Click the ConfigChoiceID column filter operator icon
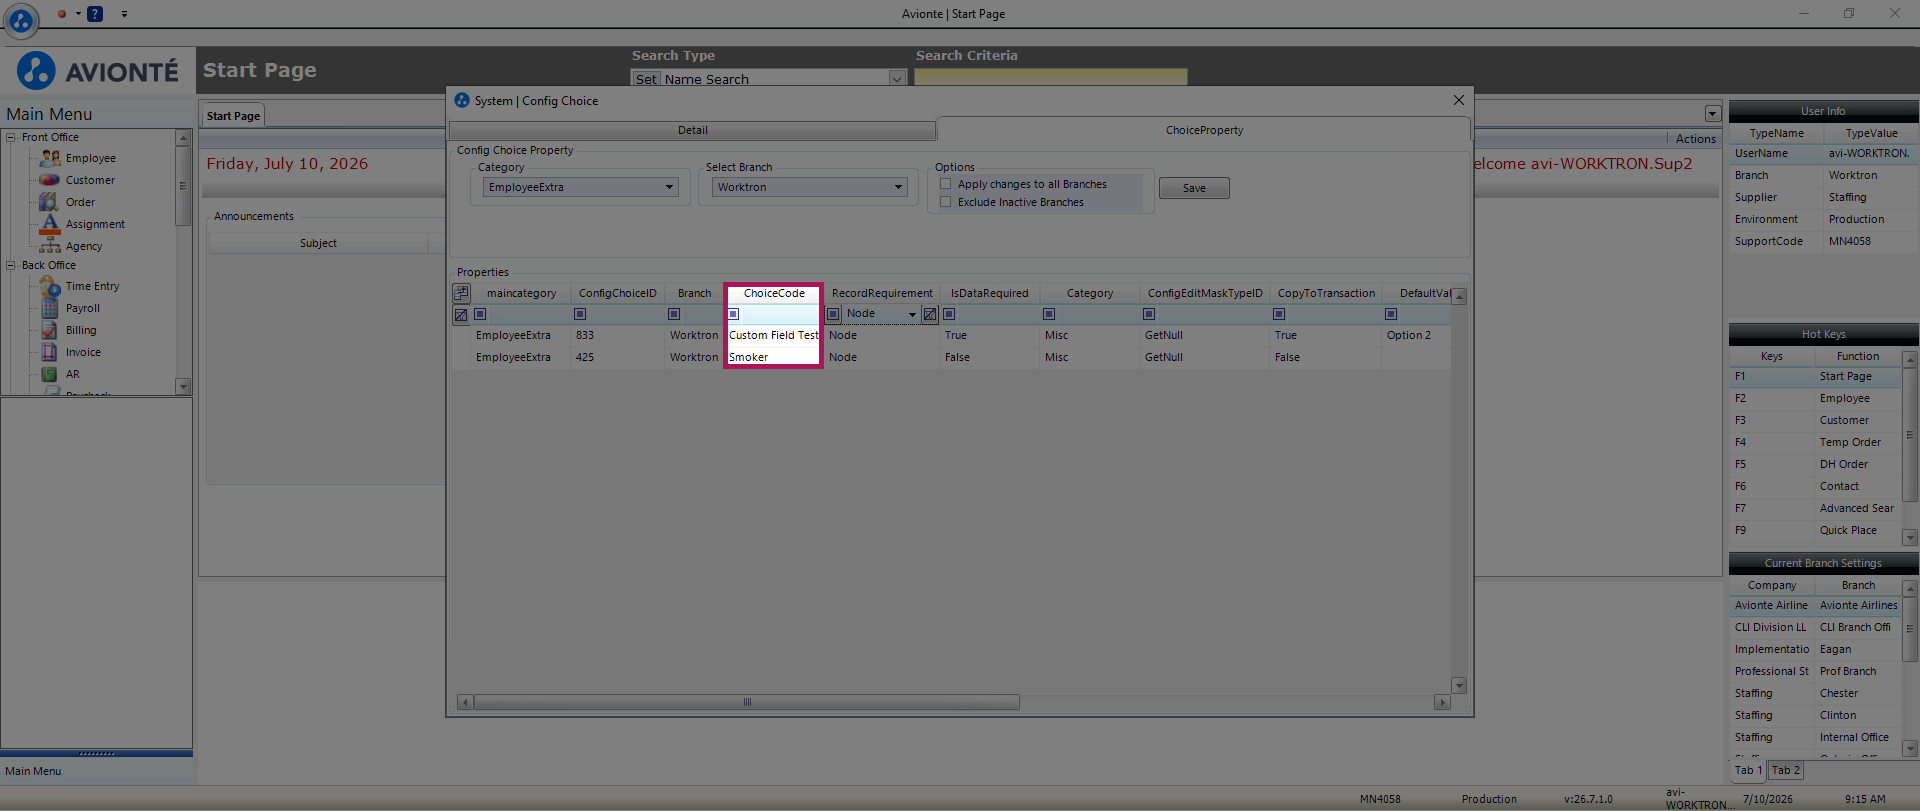Screen dimensions: 1920x811 [x=580, y=314]
